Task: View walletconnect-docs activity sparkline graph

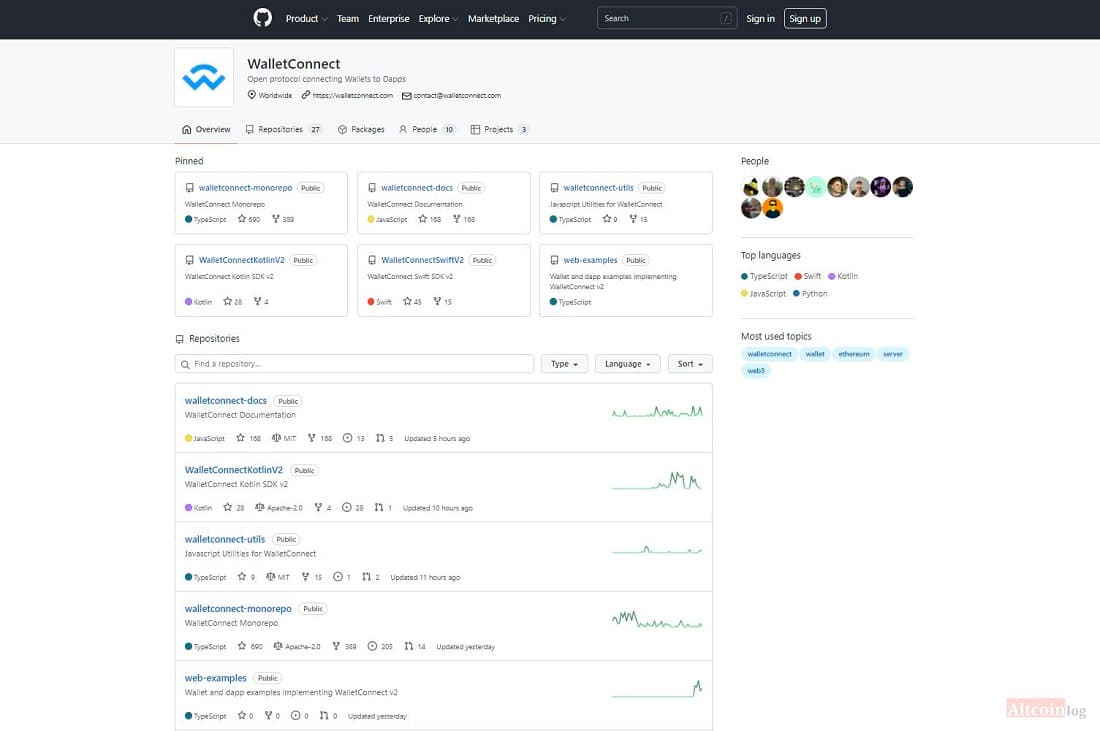Action: [657, 411]
